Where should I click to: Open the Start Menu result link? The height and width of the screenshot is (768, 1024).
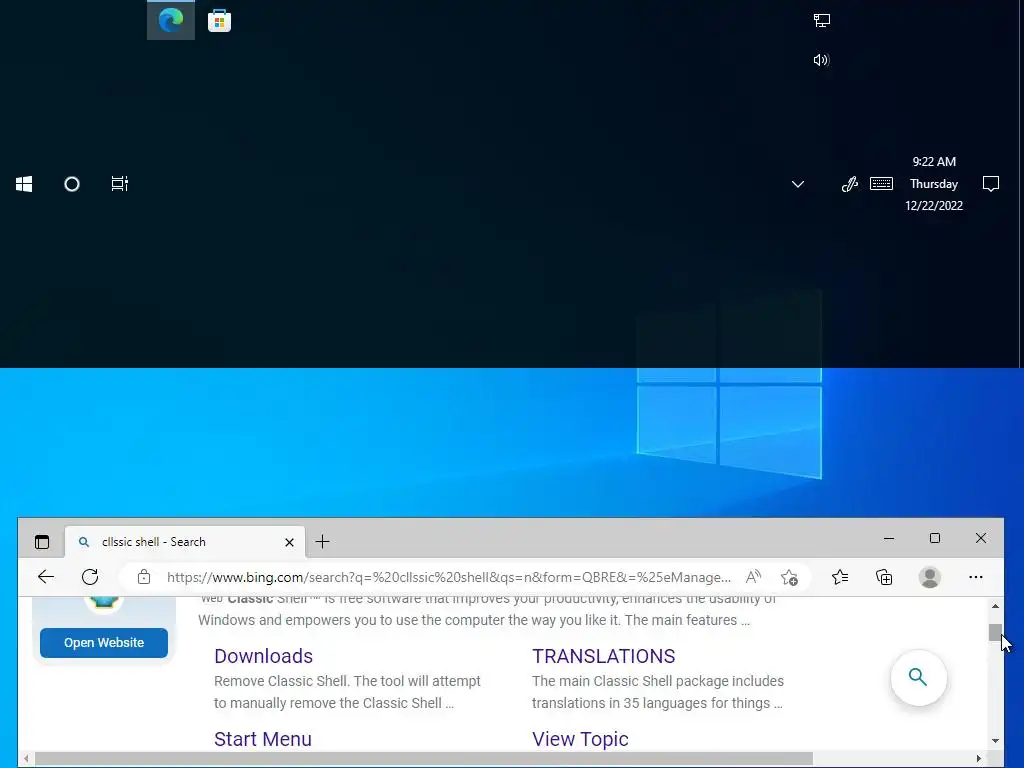point(263,739)
